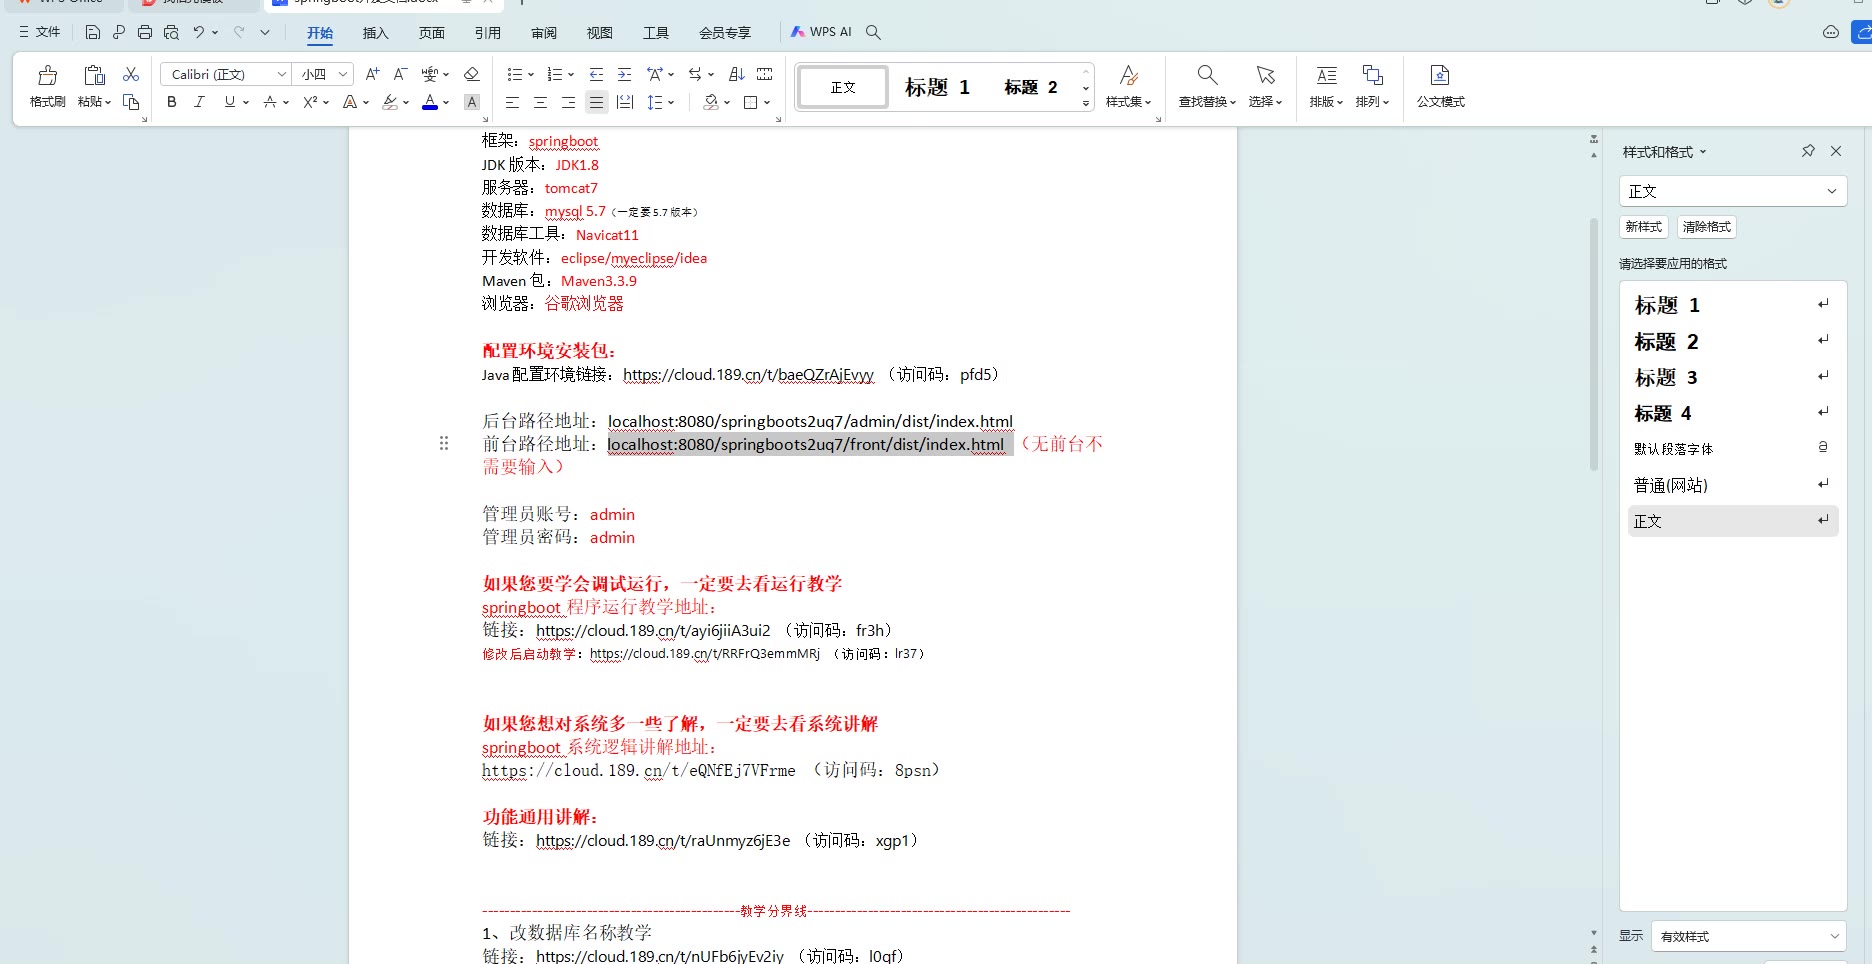Toggle justify paragraph alignment
This screenshot has height=964, width=1872.
[596, 102]
